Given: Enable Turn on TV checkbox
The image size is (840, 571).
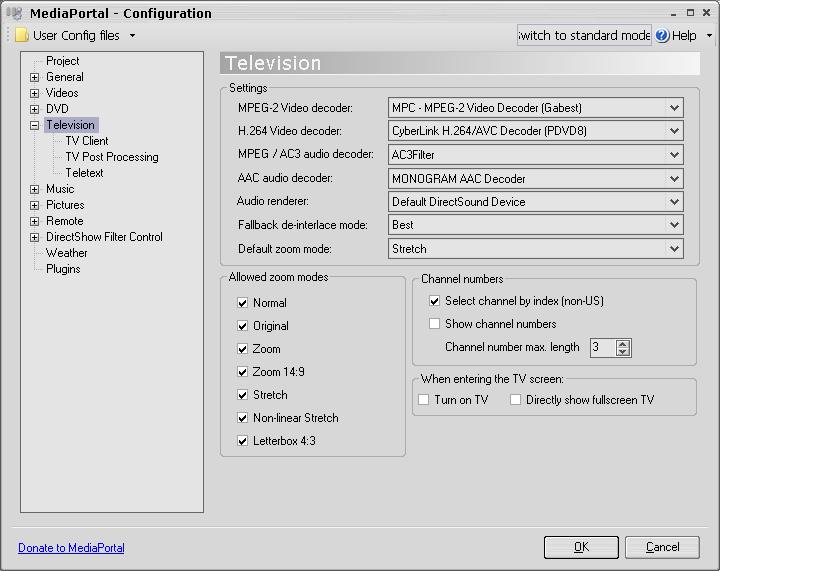Looking at the screenshot, I should click(x=423, y=400).
